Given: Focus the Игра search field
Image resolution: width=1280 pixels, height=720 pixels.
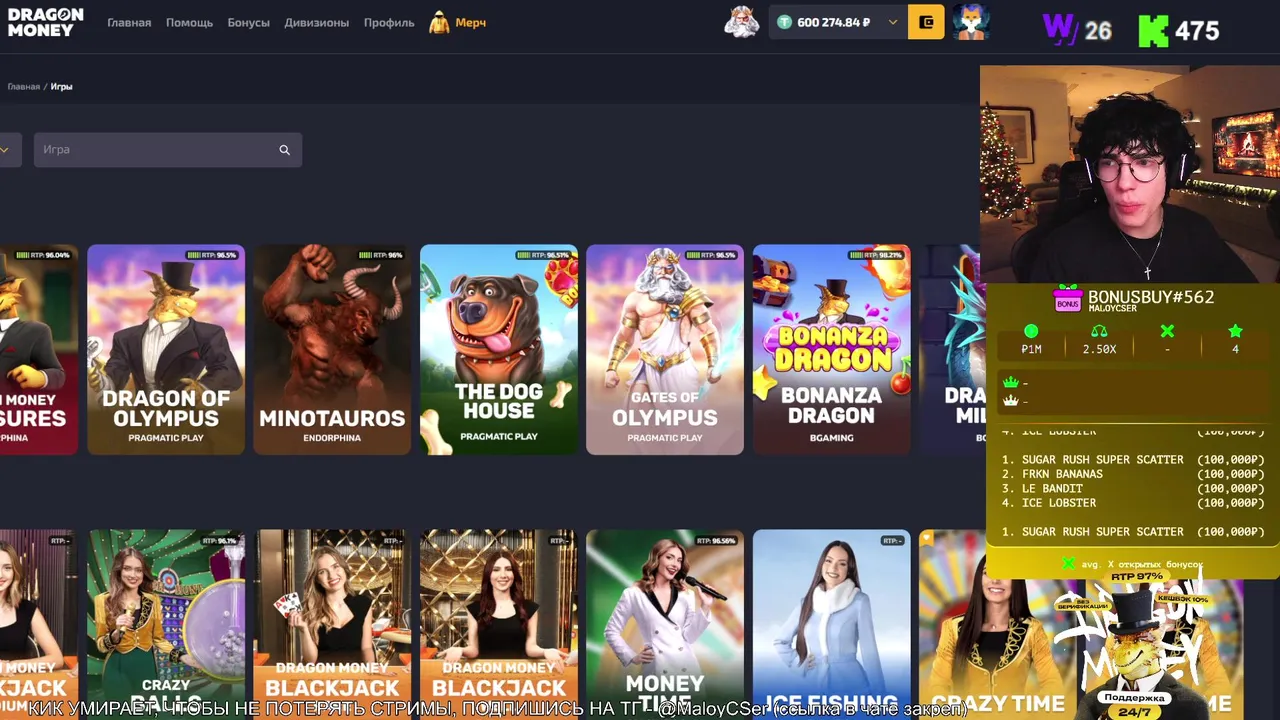Looking at the screenshot, I should pos(168,150).
